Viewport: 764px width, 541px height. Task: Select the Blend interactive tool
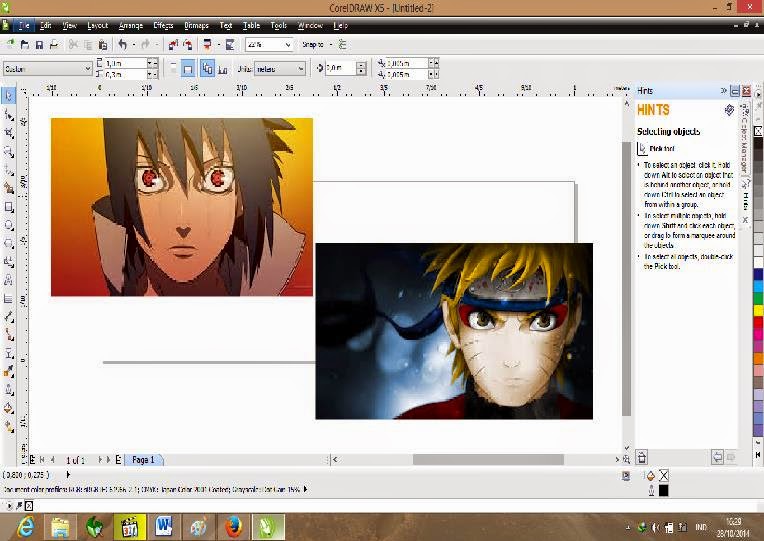[x=8, y=353]
